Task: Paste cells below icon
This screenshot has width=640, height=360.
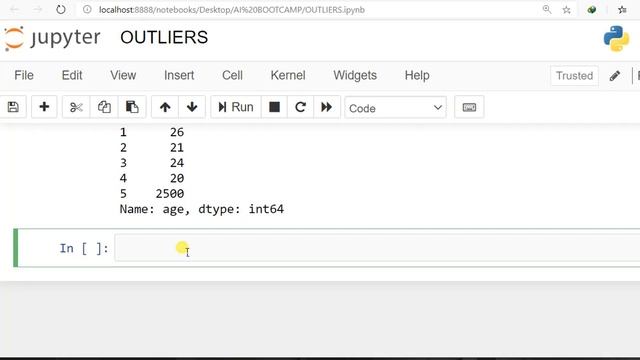Action: coord(132,107)
